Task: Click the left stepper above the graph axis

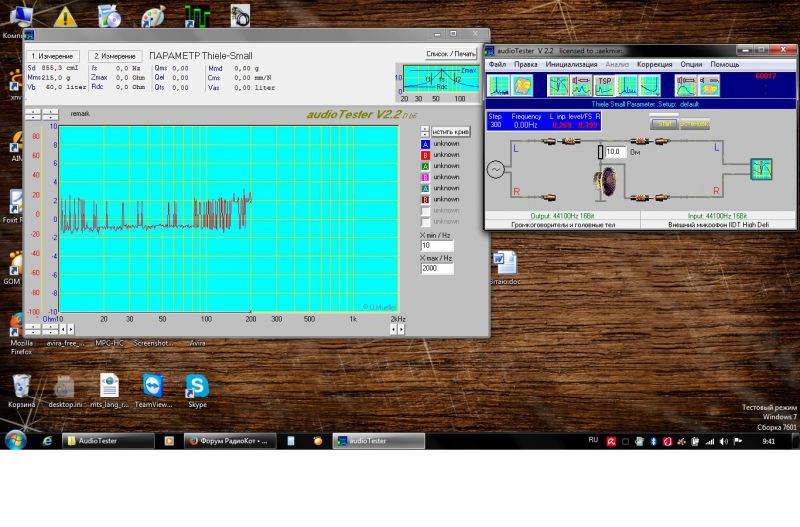Action: [33, 114]
